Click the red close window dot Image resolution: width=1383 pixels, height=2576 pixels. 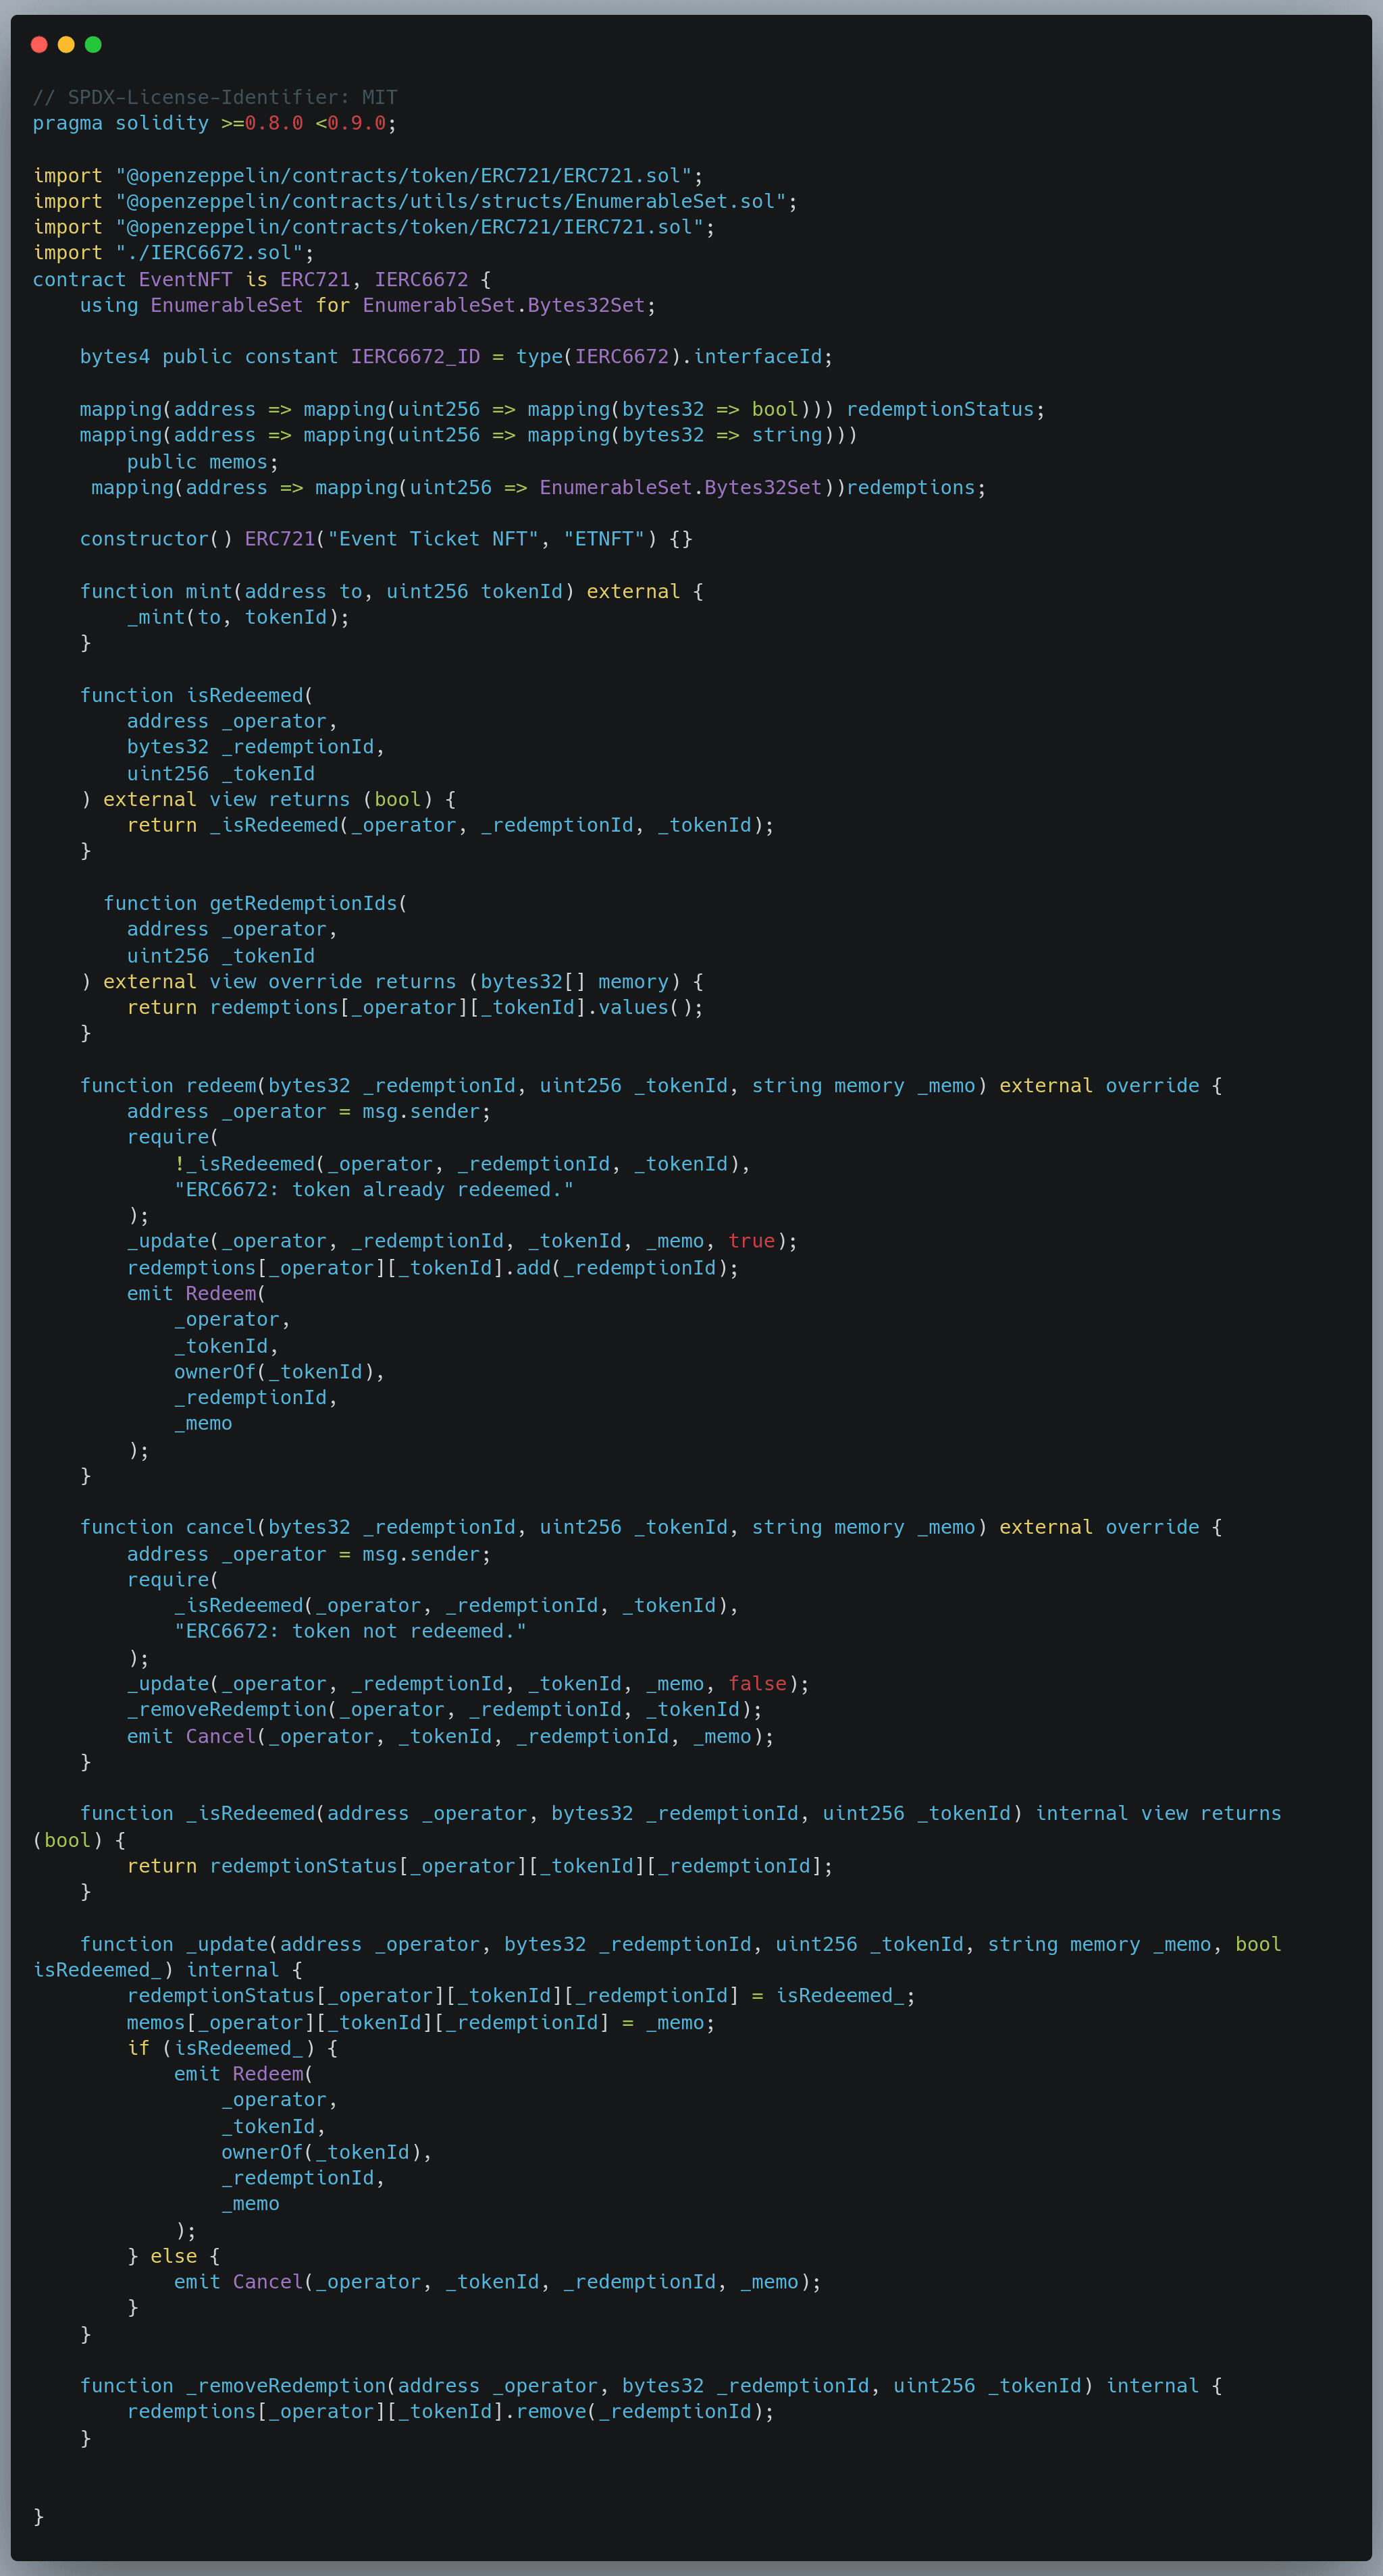[x=39, y=44]
